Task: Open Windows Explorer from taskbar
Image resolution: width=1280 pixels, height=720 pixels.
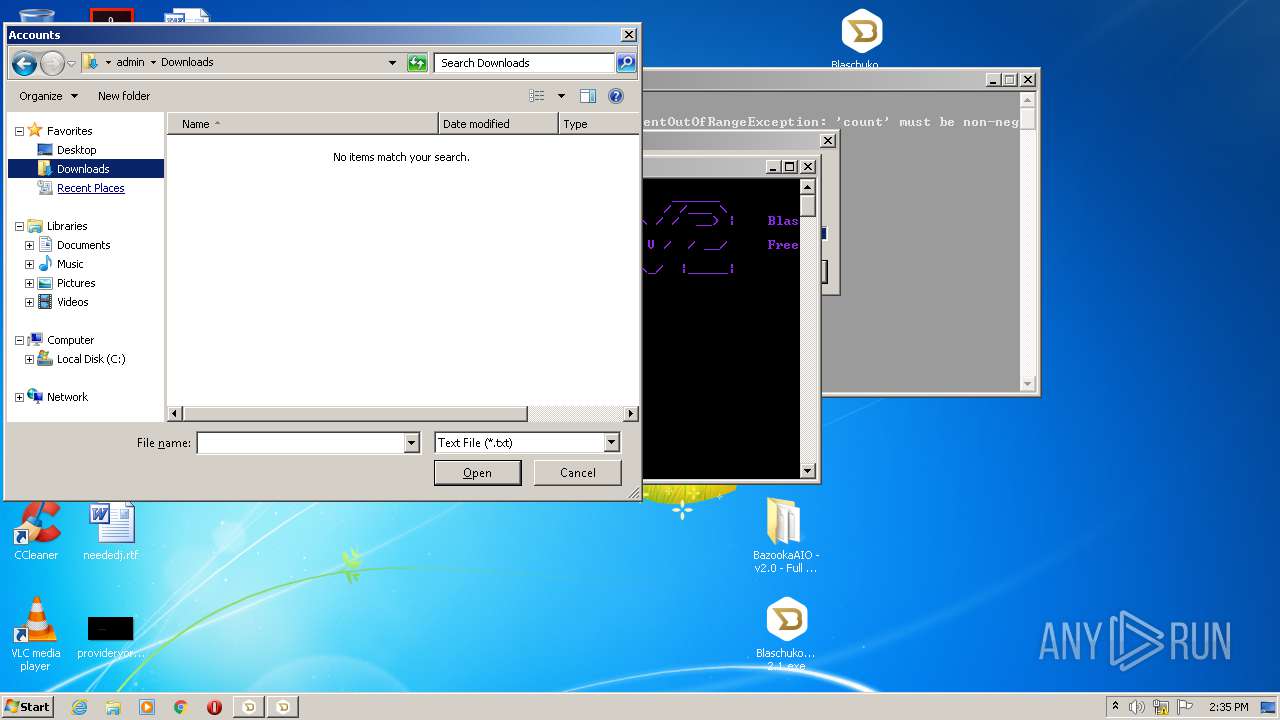Action: coord(113,707)
